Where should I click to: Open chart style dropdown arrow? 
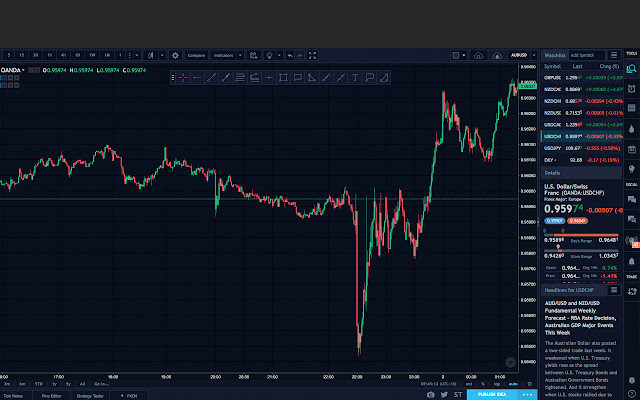click(162, 56)
